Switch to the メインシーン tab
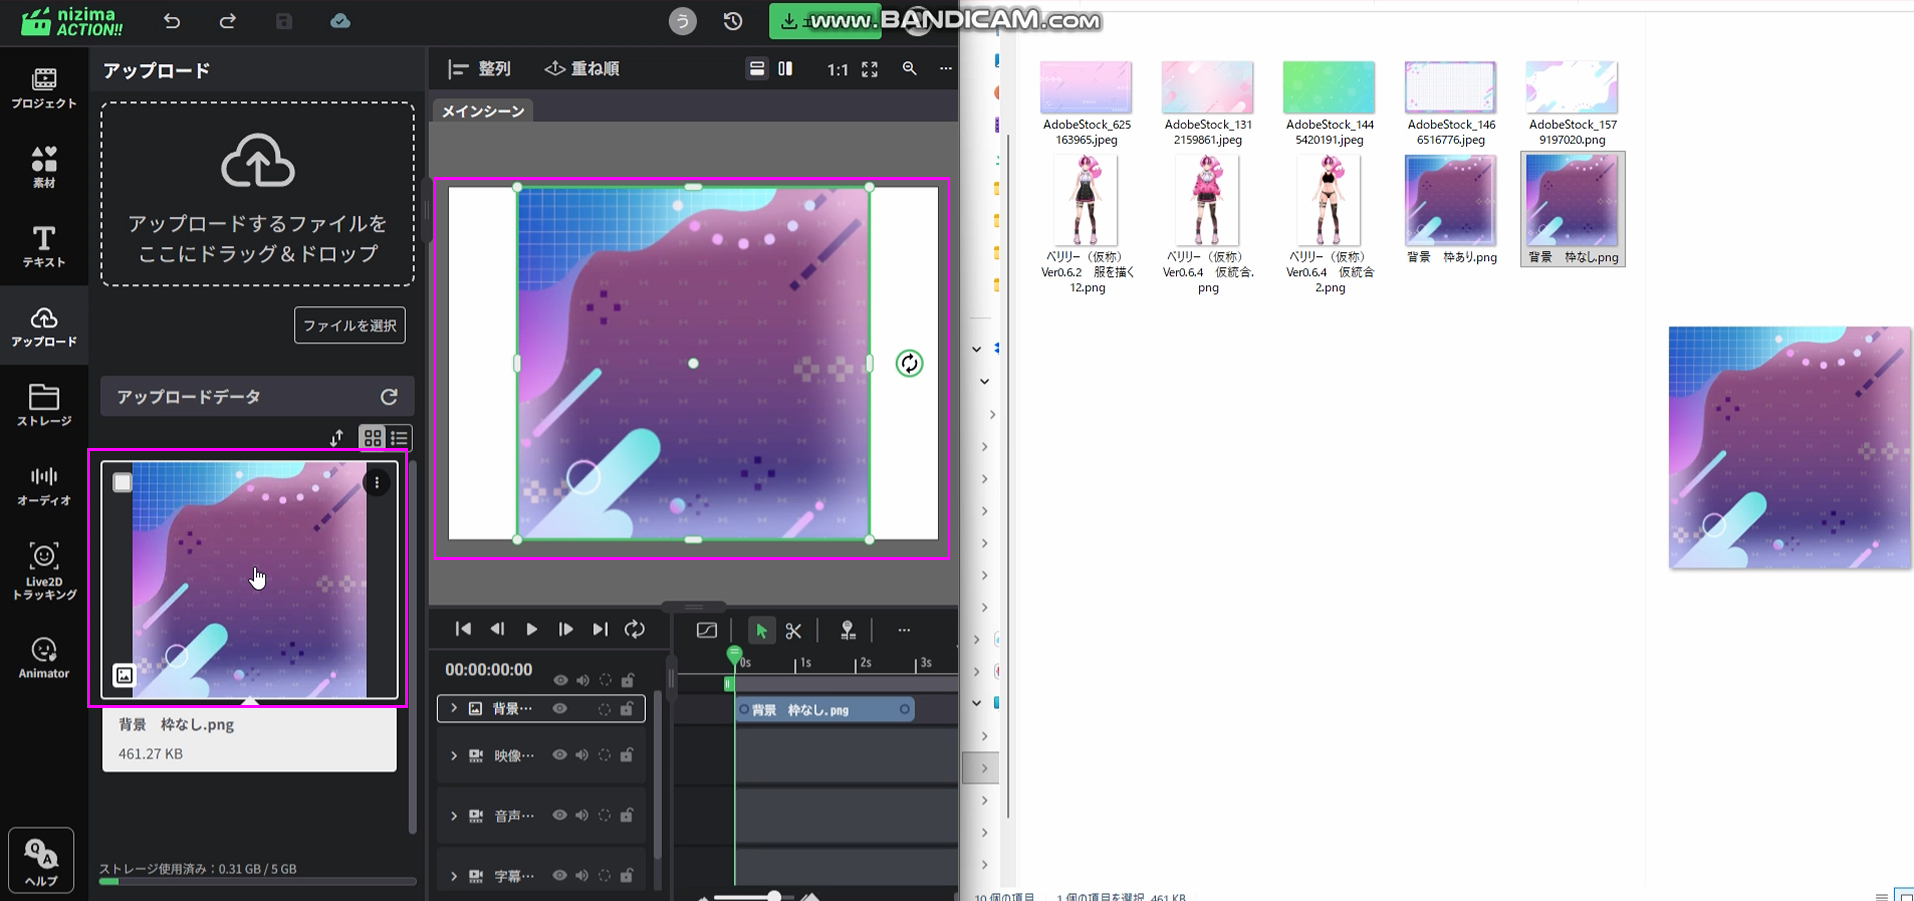The width and height of the screenshot is (1914, 901). [x=483, y=111]
